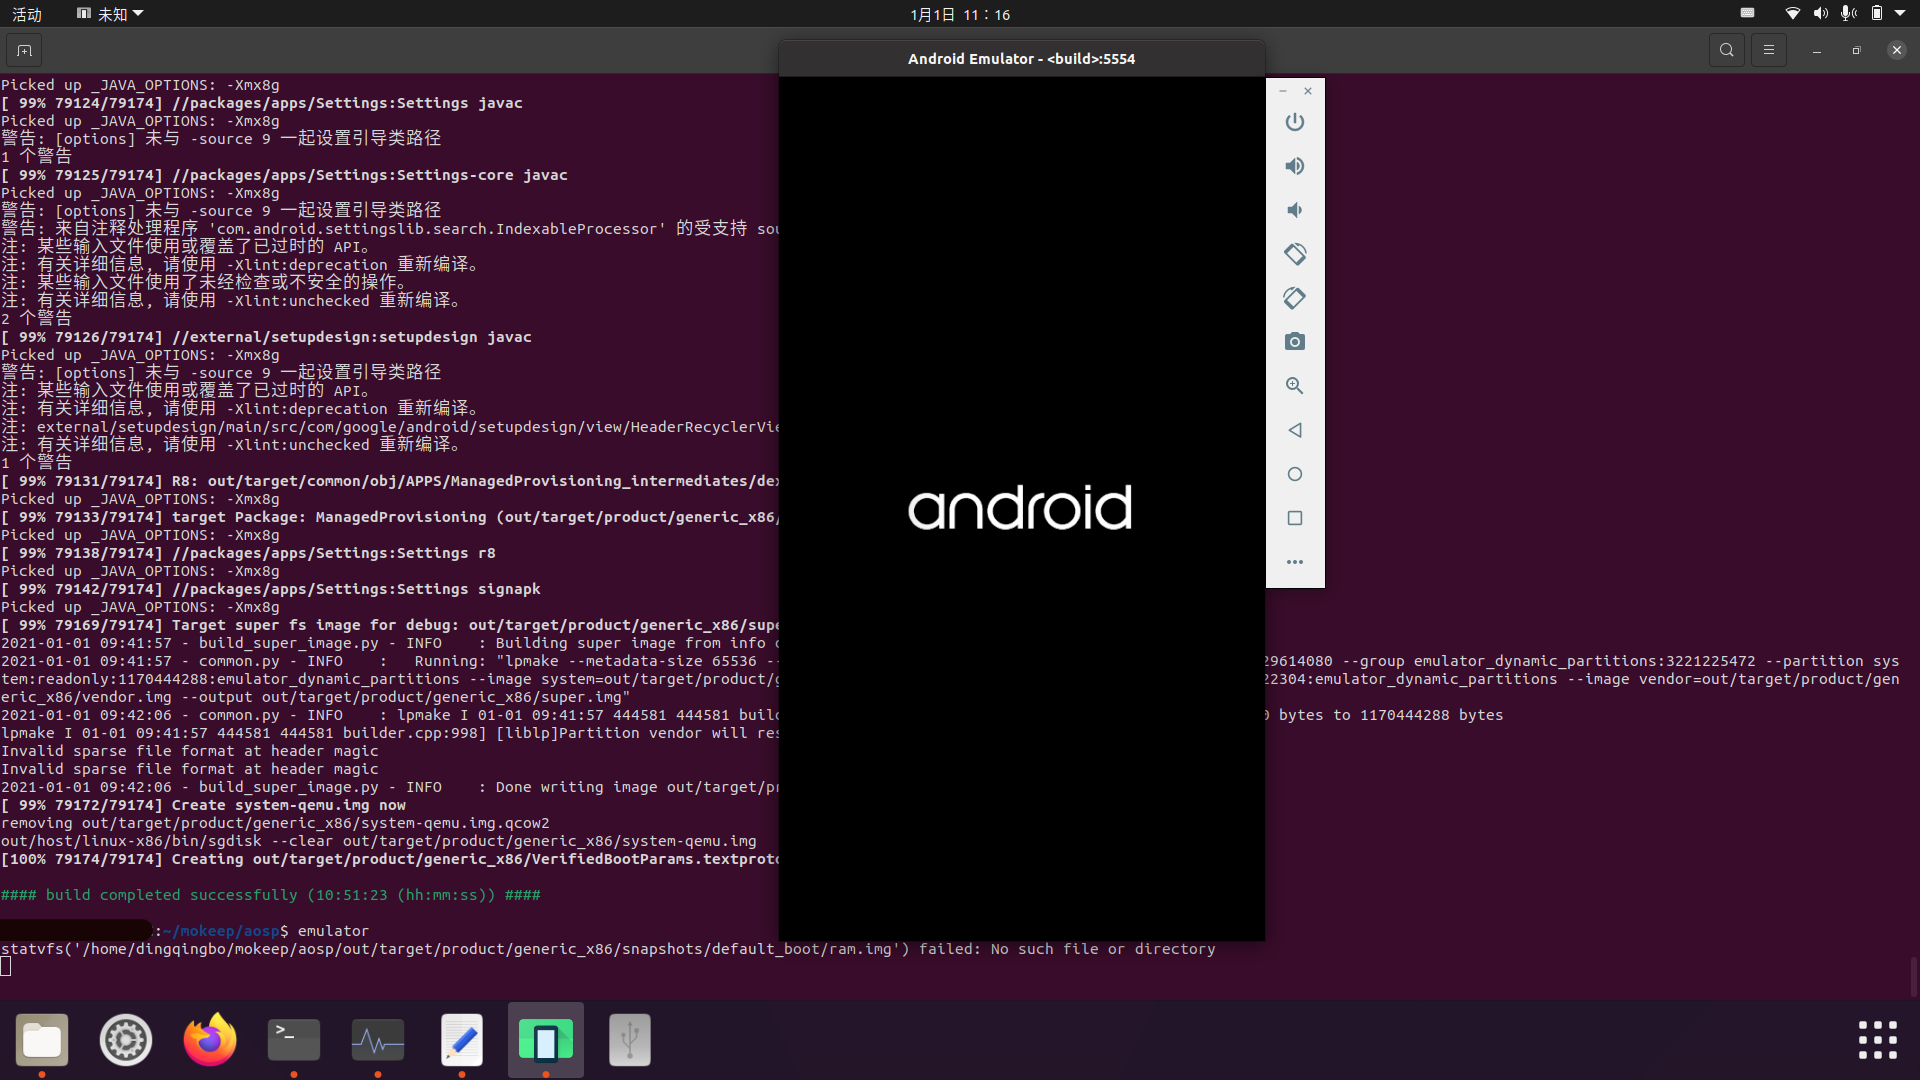Open a new terminal tab
The image size is (1920, 1080).
pos(24,50)
